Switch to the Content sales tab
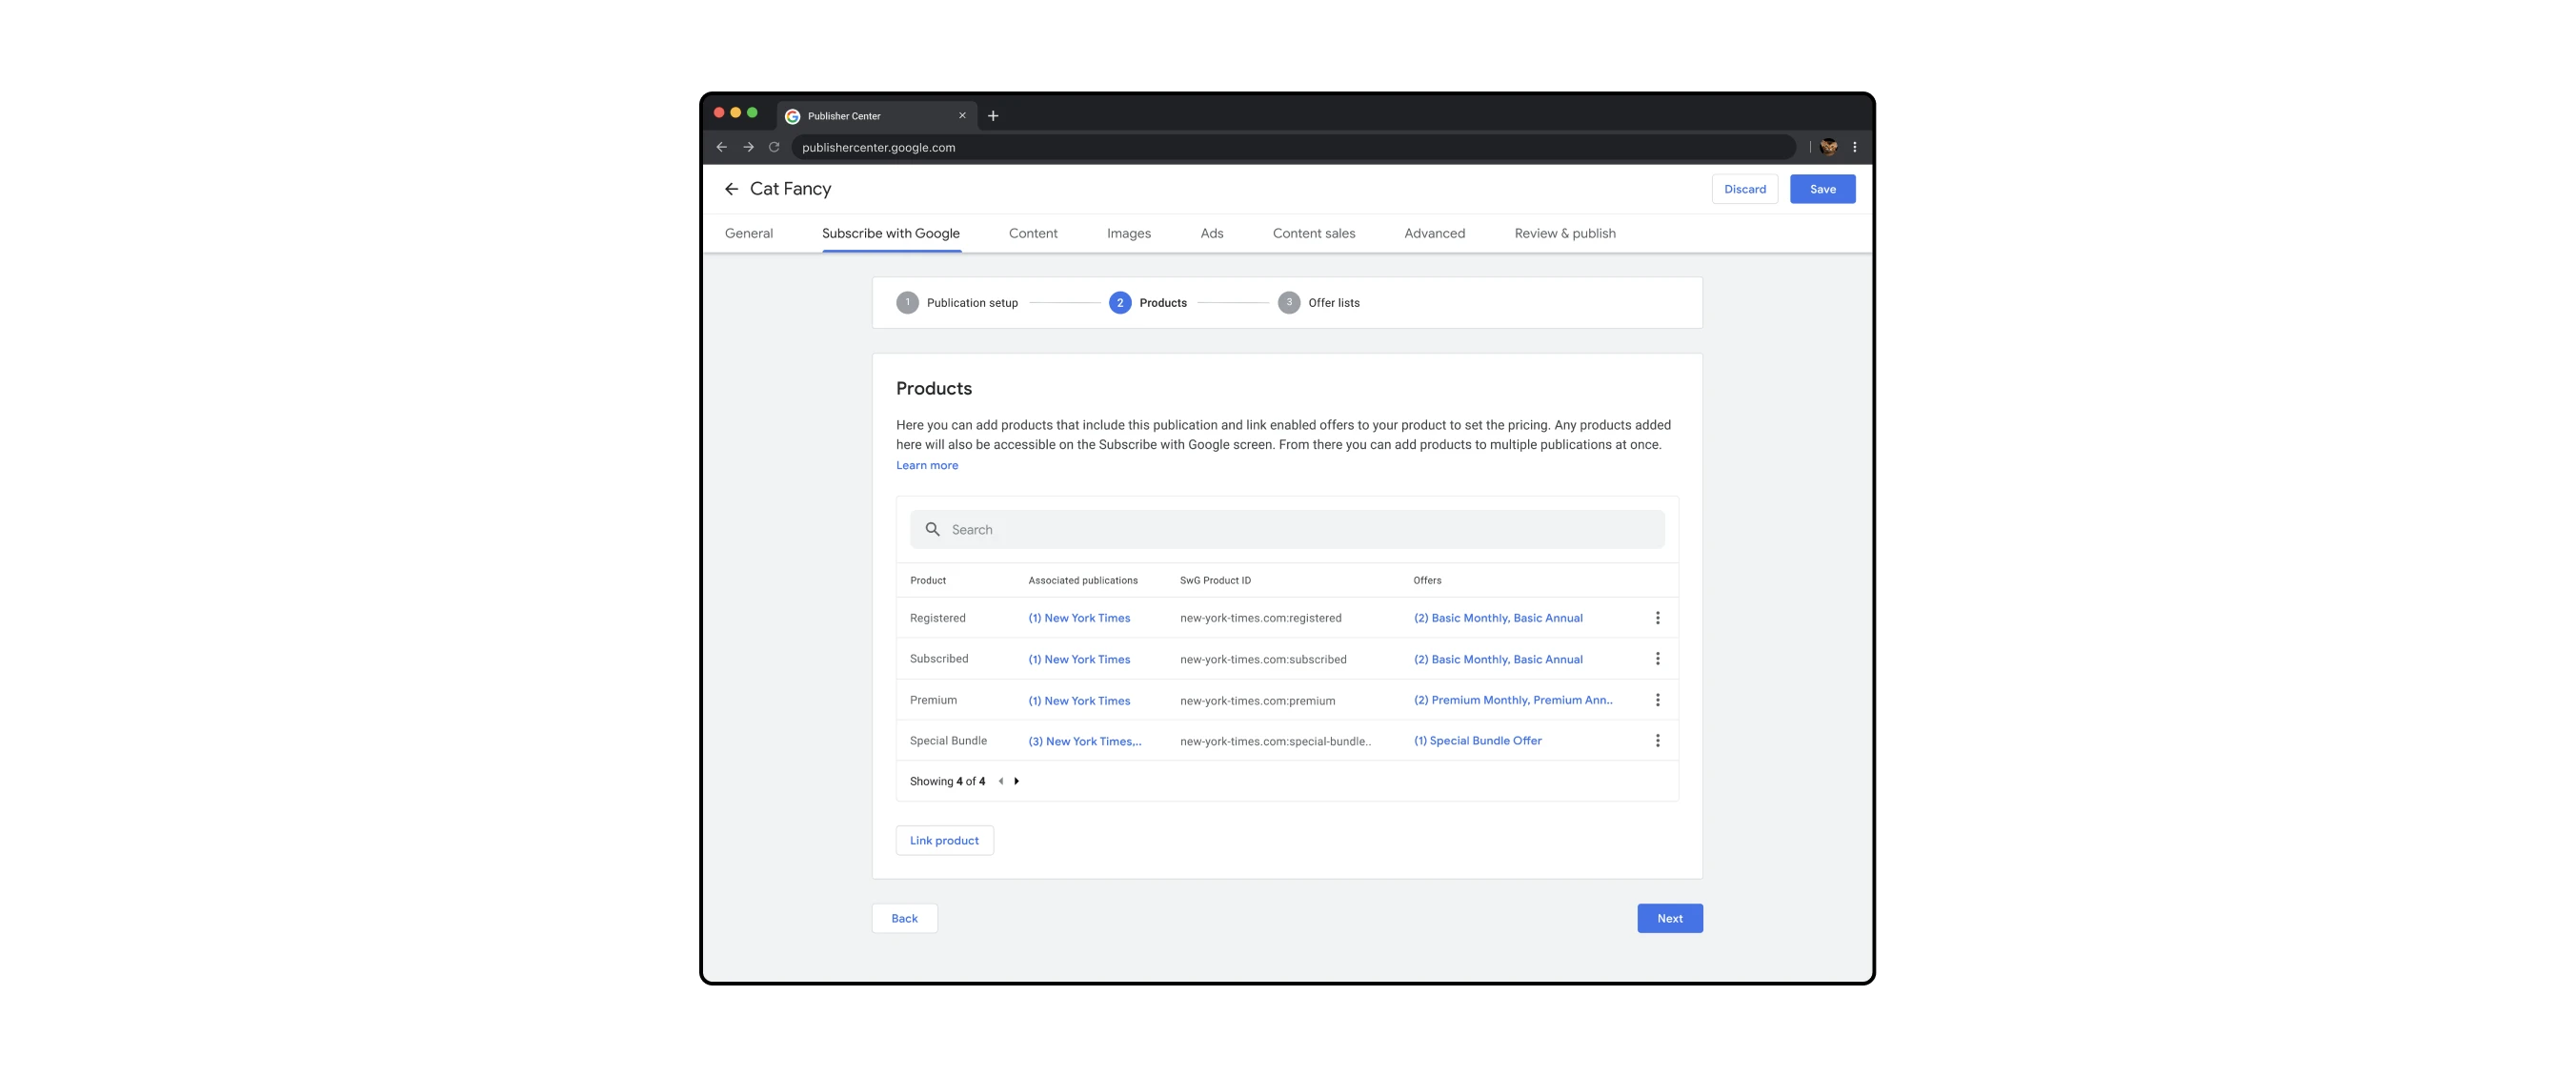2576x1077 pixels. coord(1314,233)
